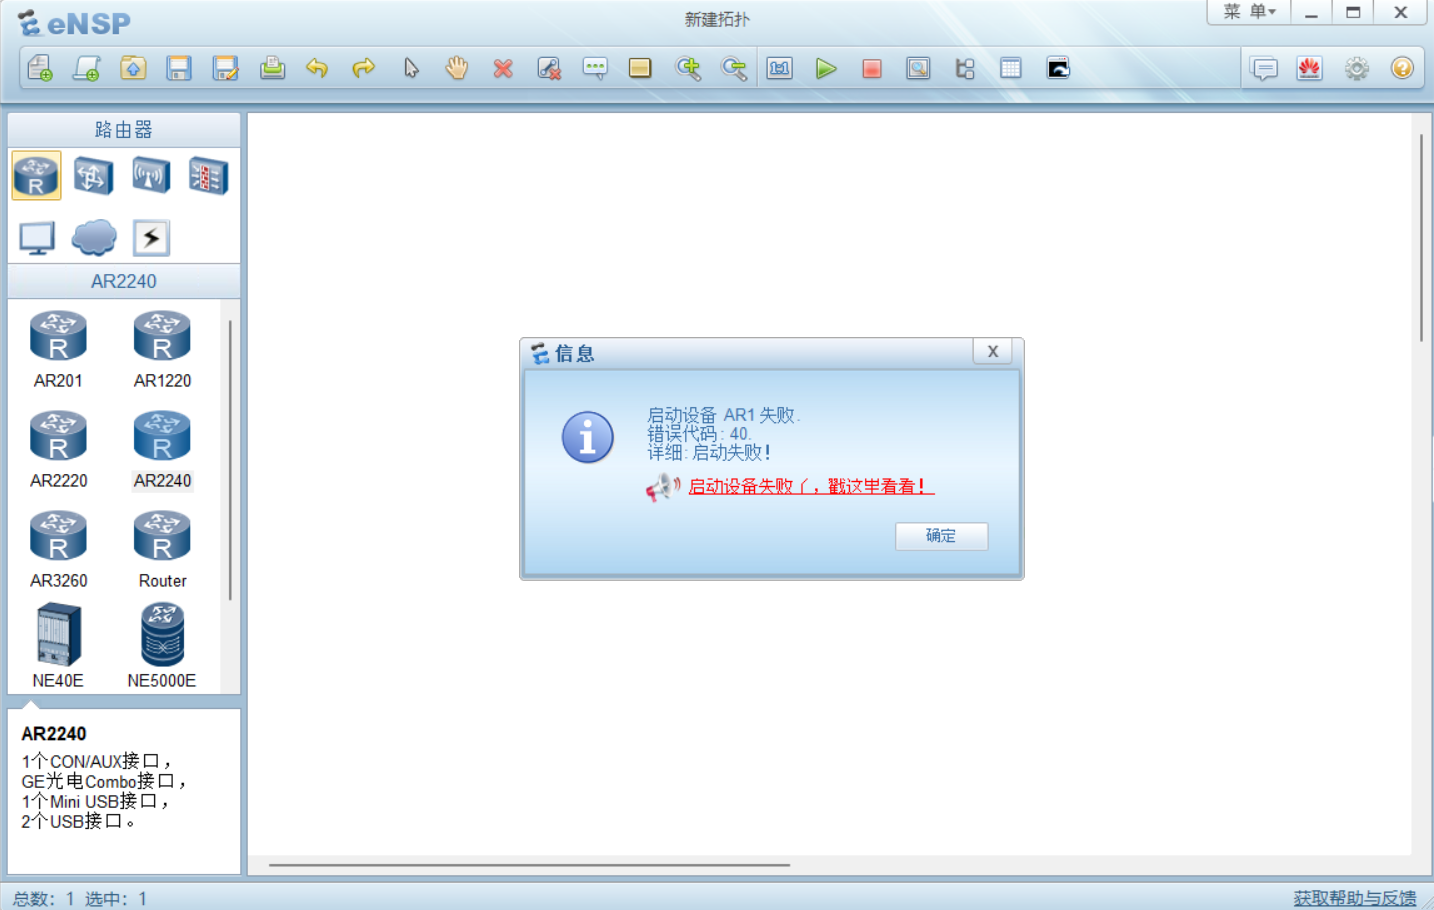Open the 菜单 dropdown menu
The height and width of the screenshot is (910, 1434).
(1249, 12)
